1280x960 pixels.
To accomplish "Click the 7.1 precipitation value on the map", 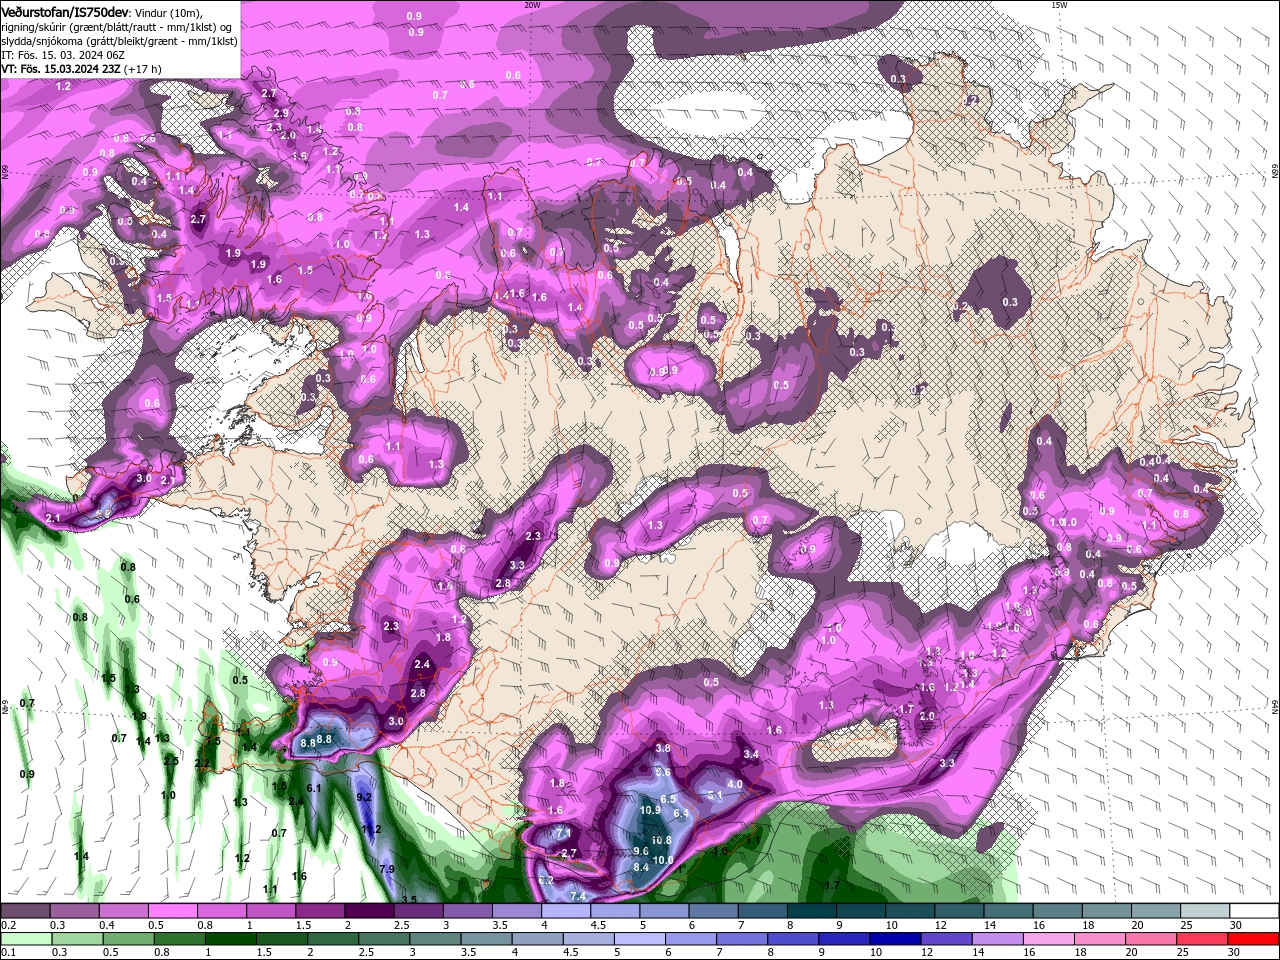I will (x=563, y=833).
